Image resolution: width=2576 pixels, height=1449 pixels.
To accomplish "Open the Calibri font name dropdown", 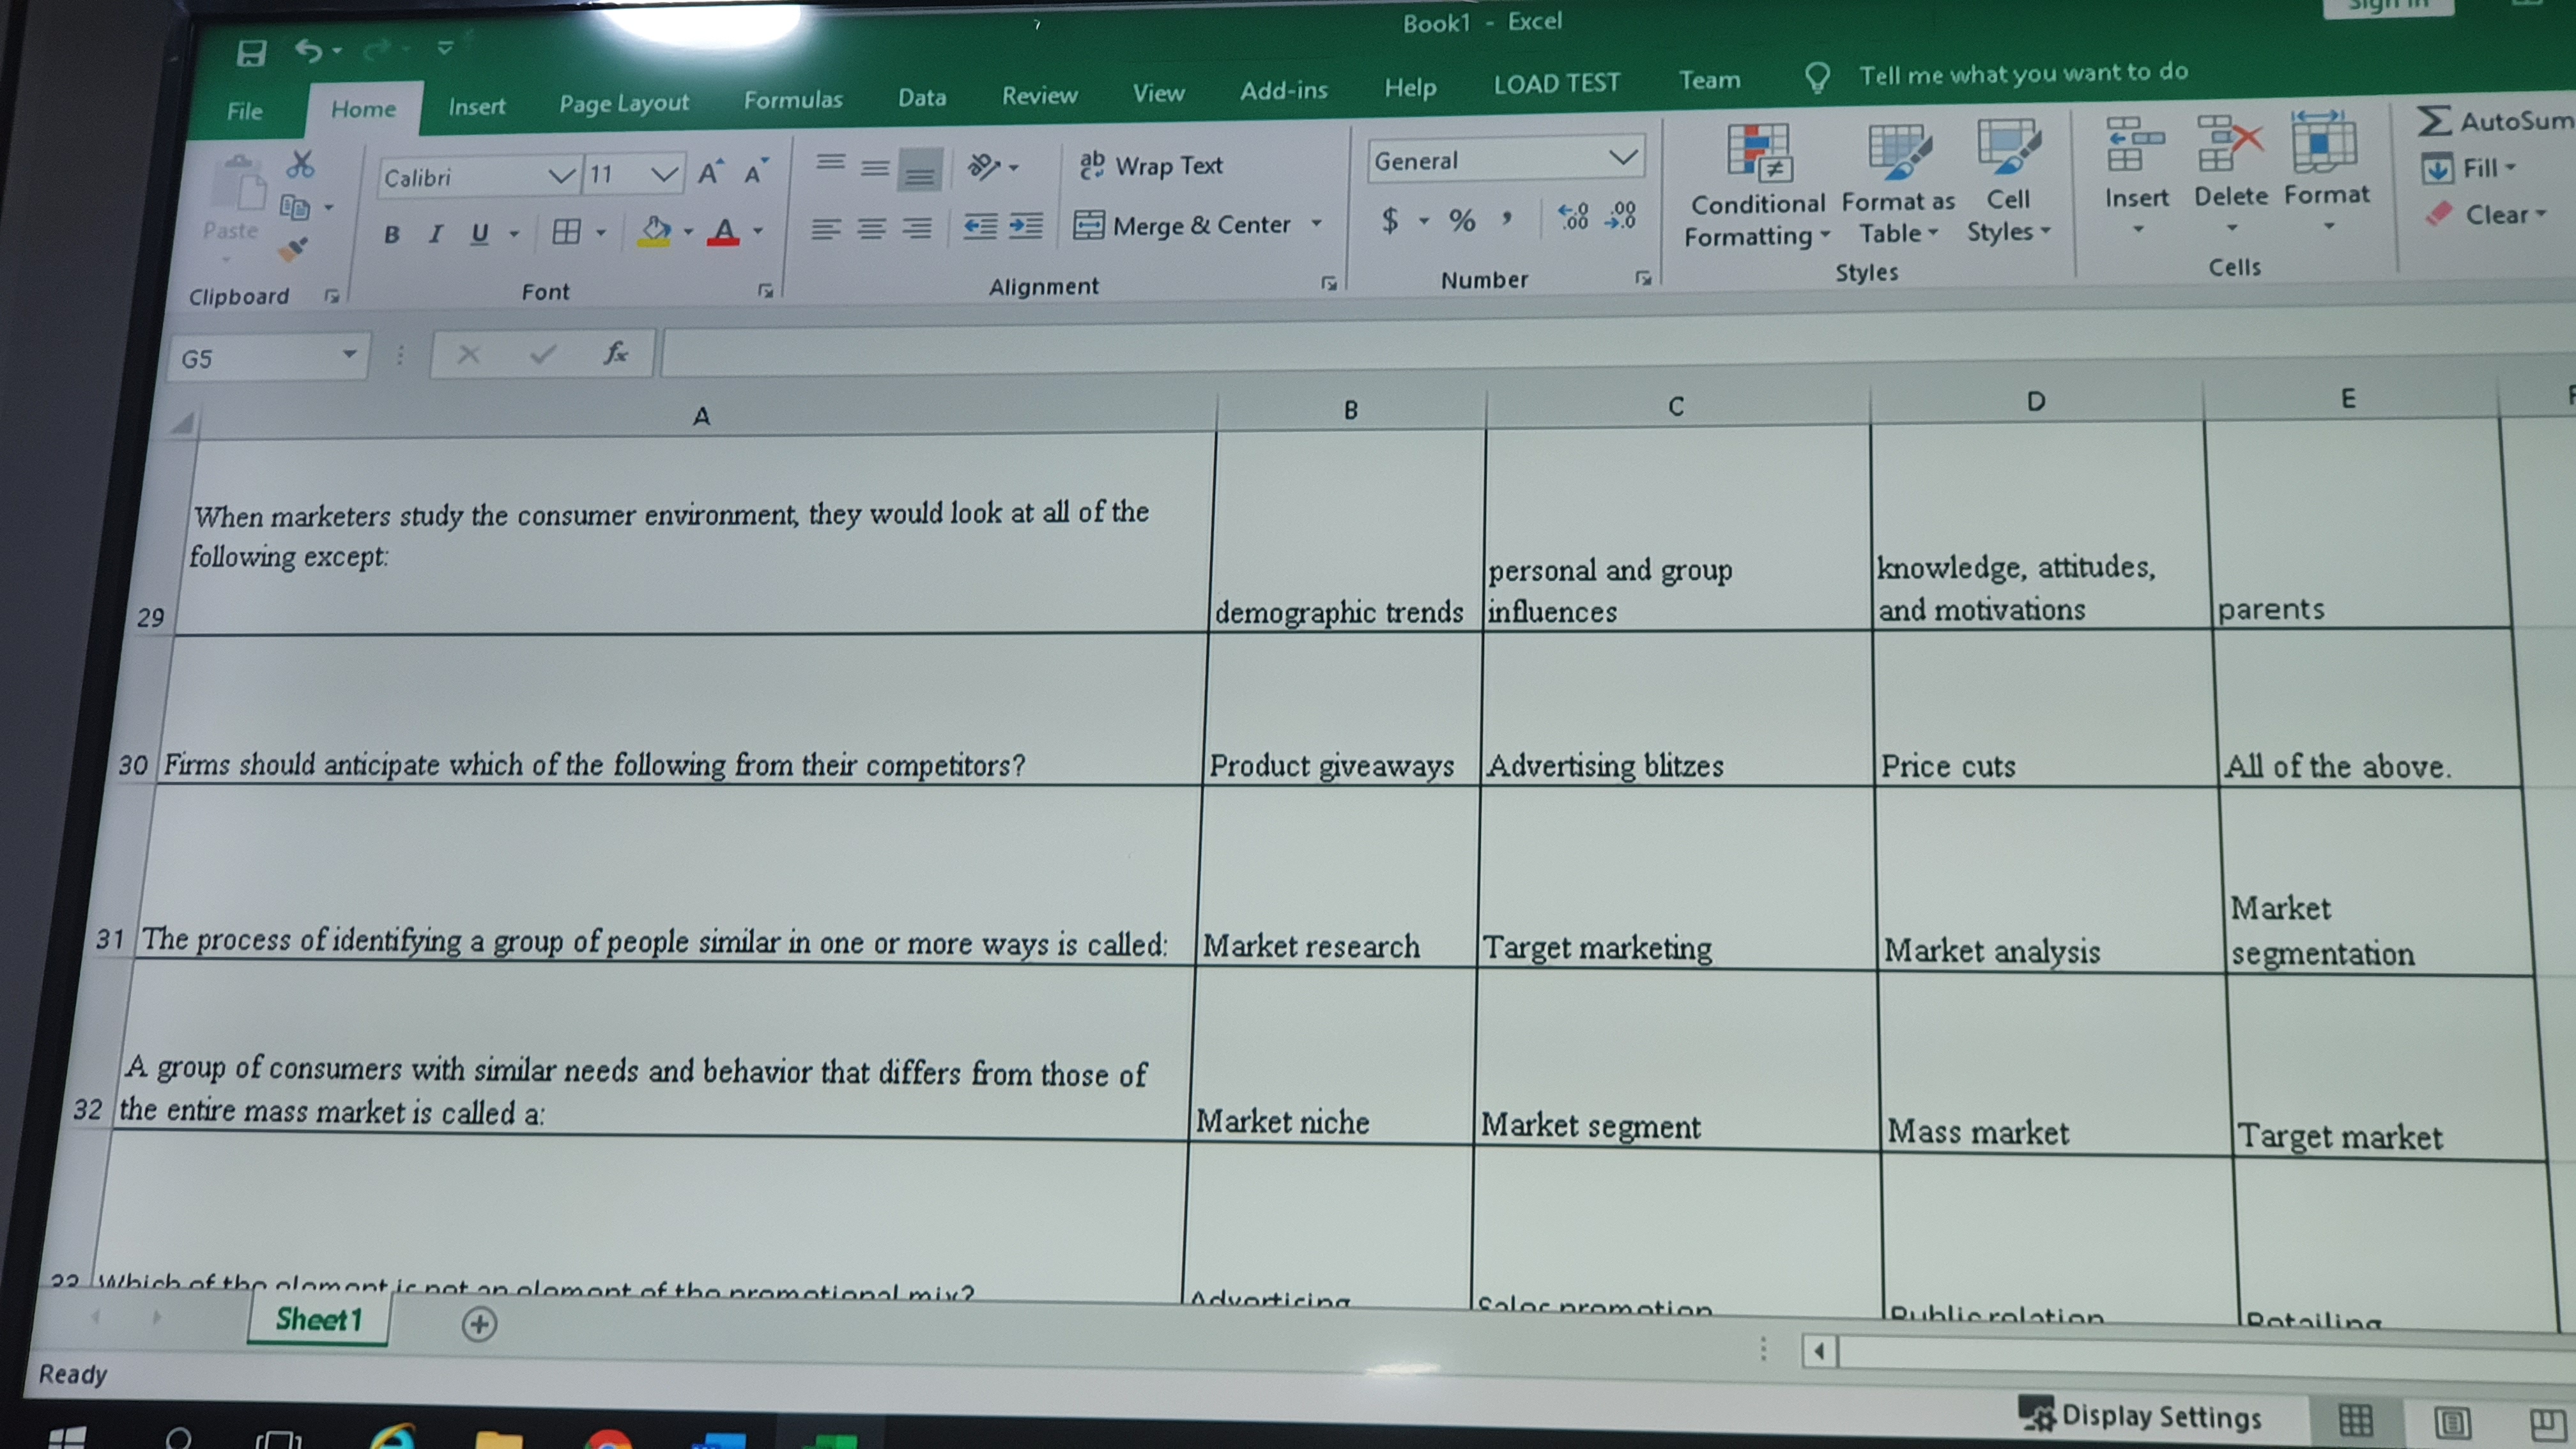I will (x=562, y=176).
